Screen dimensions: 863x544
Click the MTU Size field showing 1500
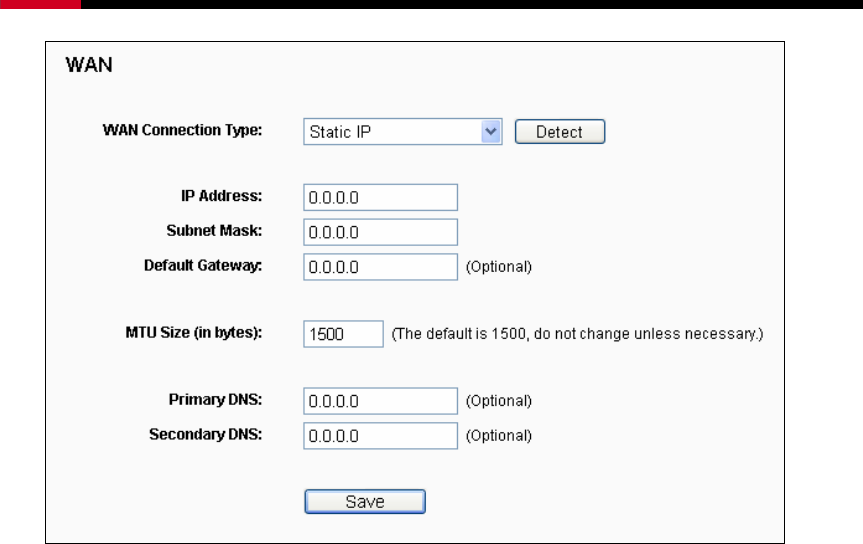pos(343,334)
